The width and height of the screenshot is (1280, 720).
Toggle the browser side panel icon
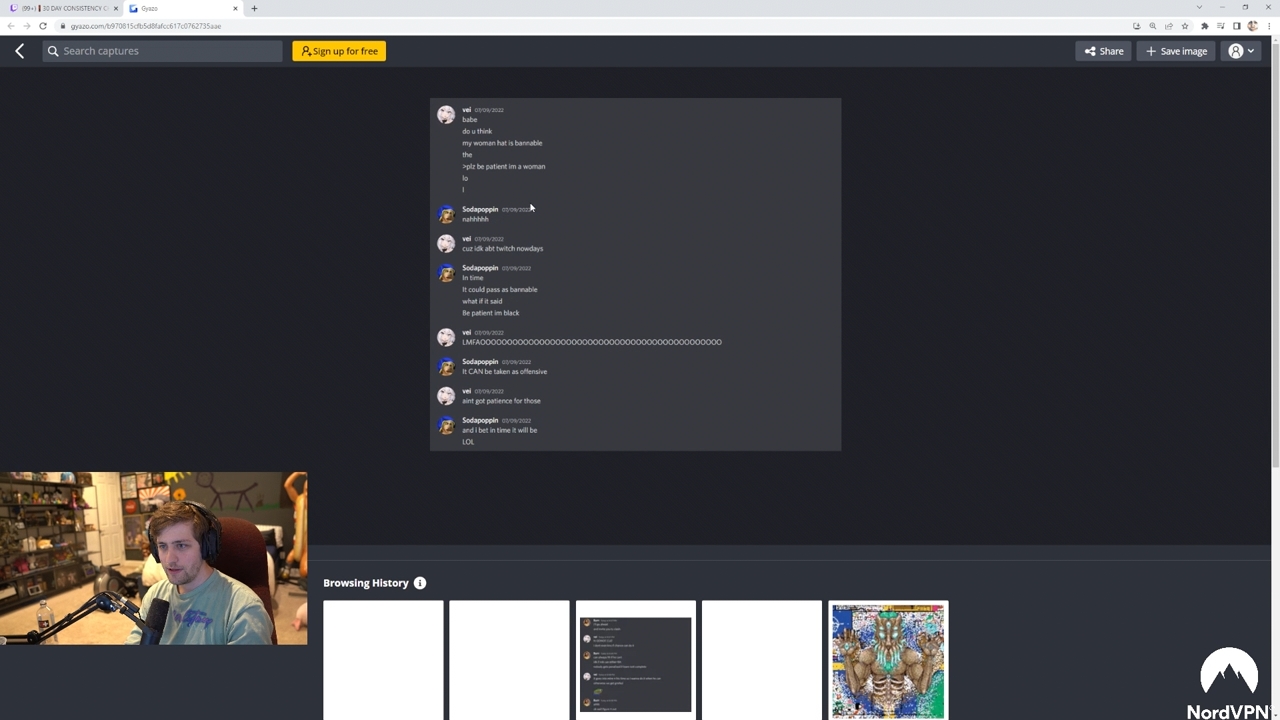click(1236, 26)
